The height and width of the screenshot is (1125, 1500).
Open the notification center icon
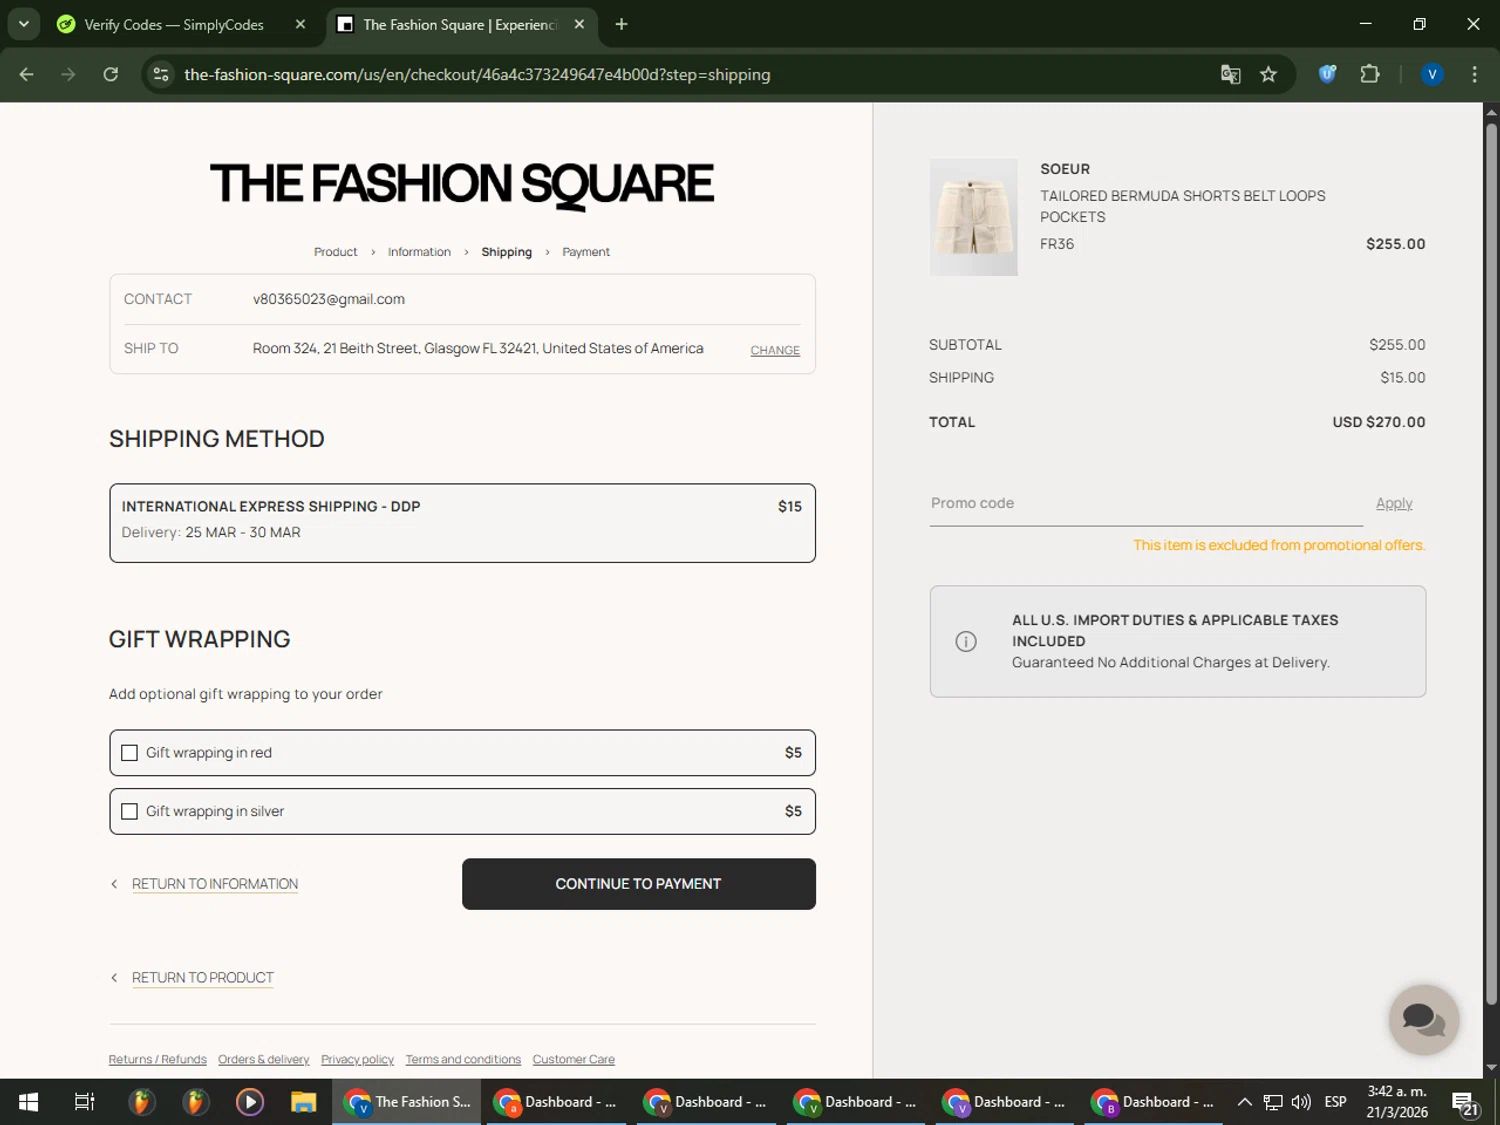(x=1465, y=1104)
